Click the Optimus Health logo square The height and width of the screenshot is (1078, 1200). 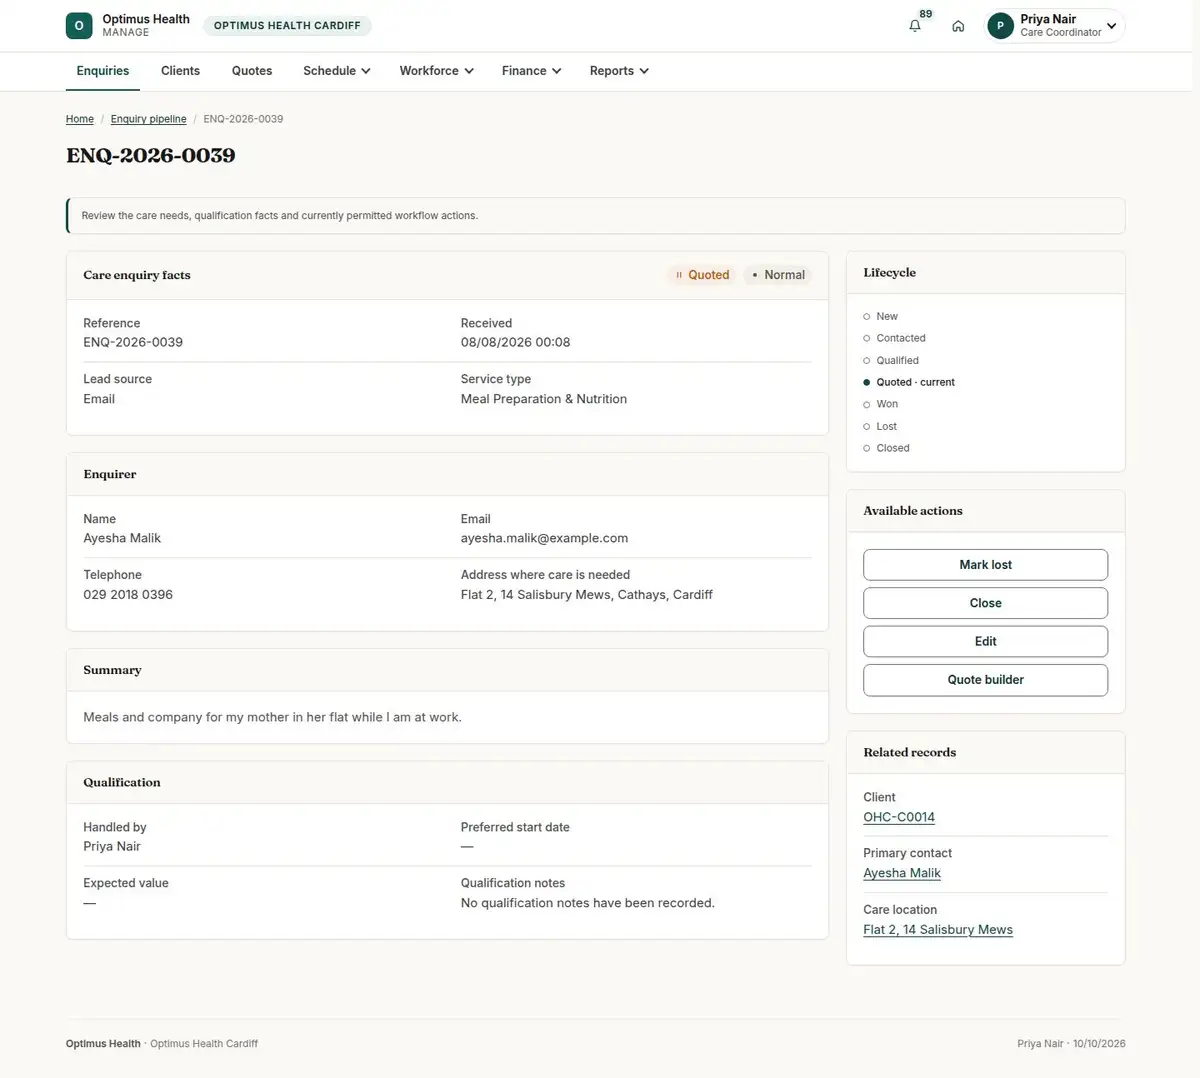79,26
